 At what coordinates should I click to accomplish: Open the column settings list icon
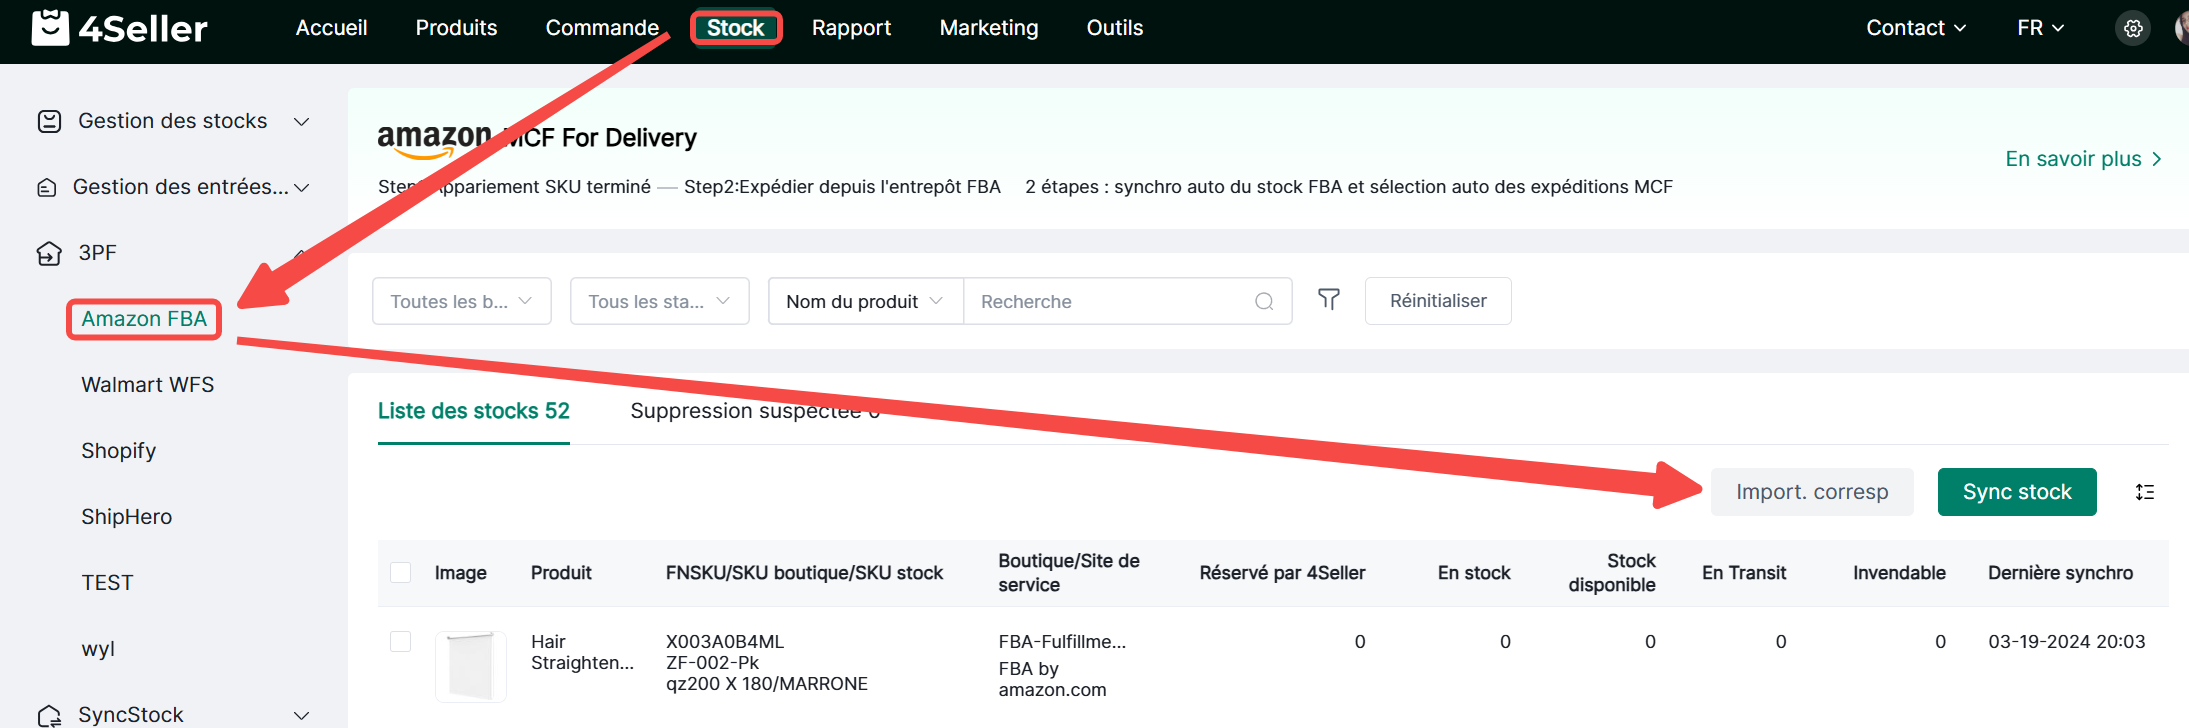[x=2145, y=492]
